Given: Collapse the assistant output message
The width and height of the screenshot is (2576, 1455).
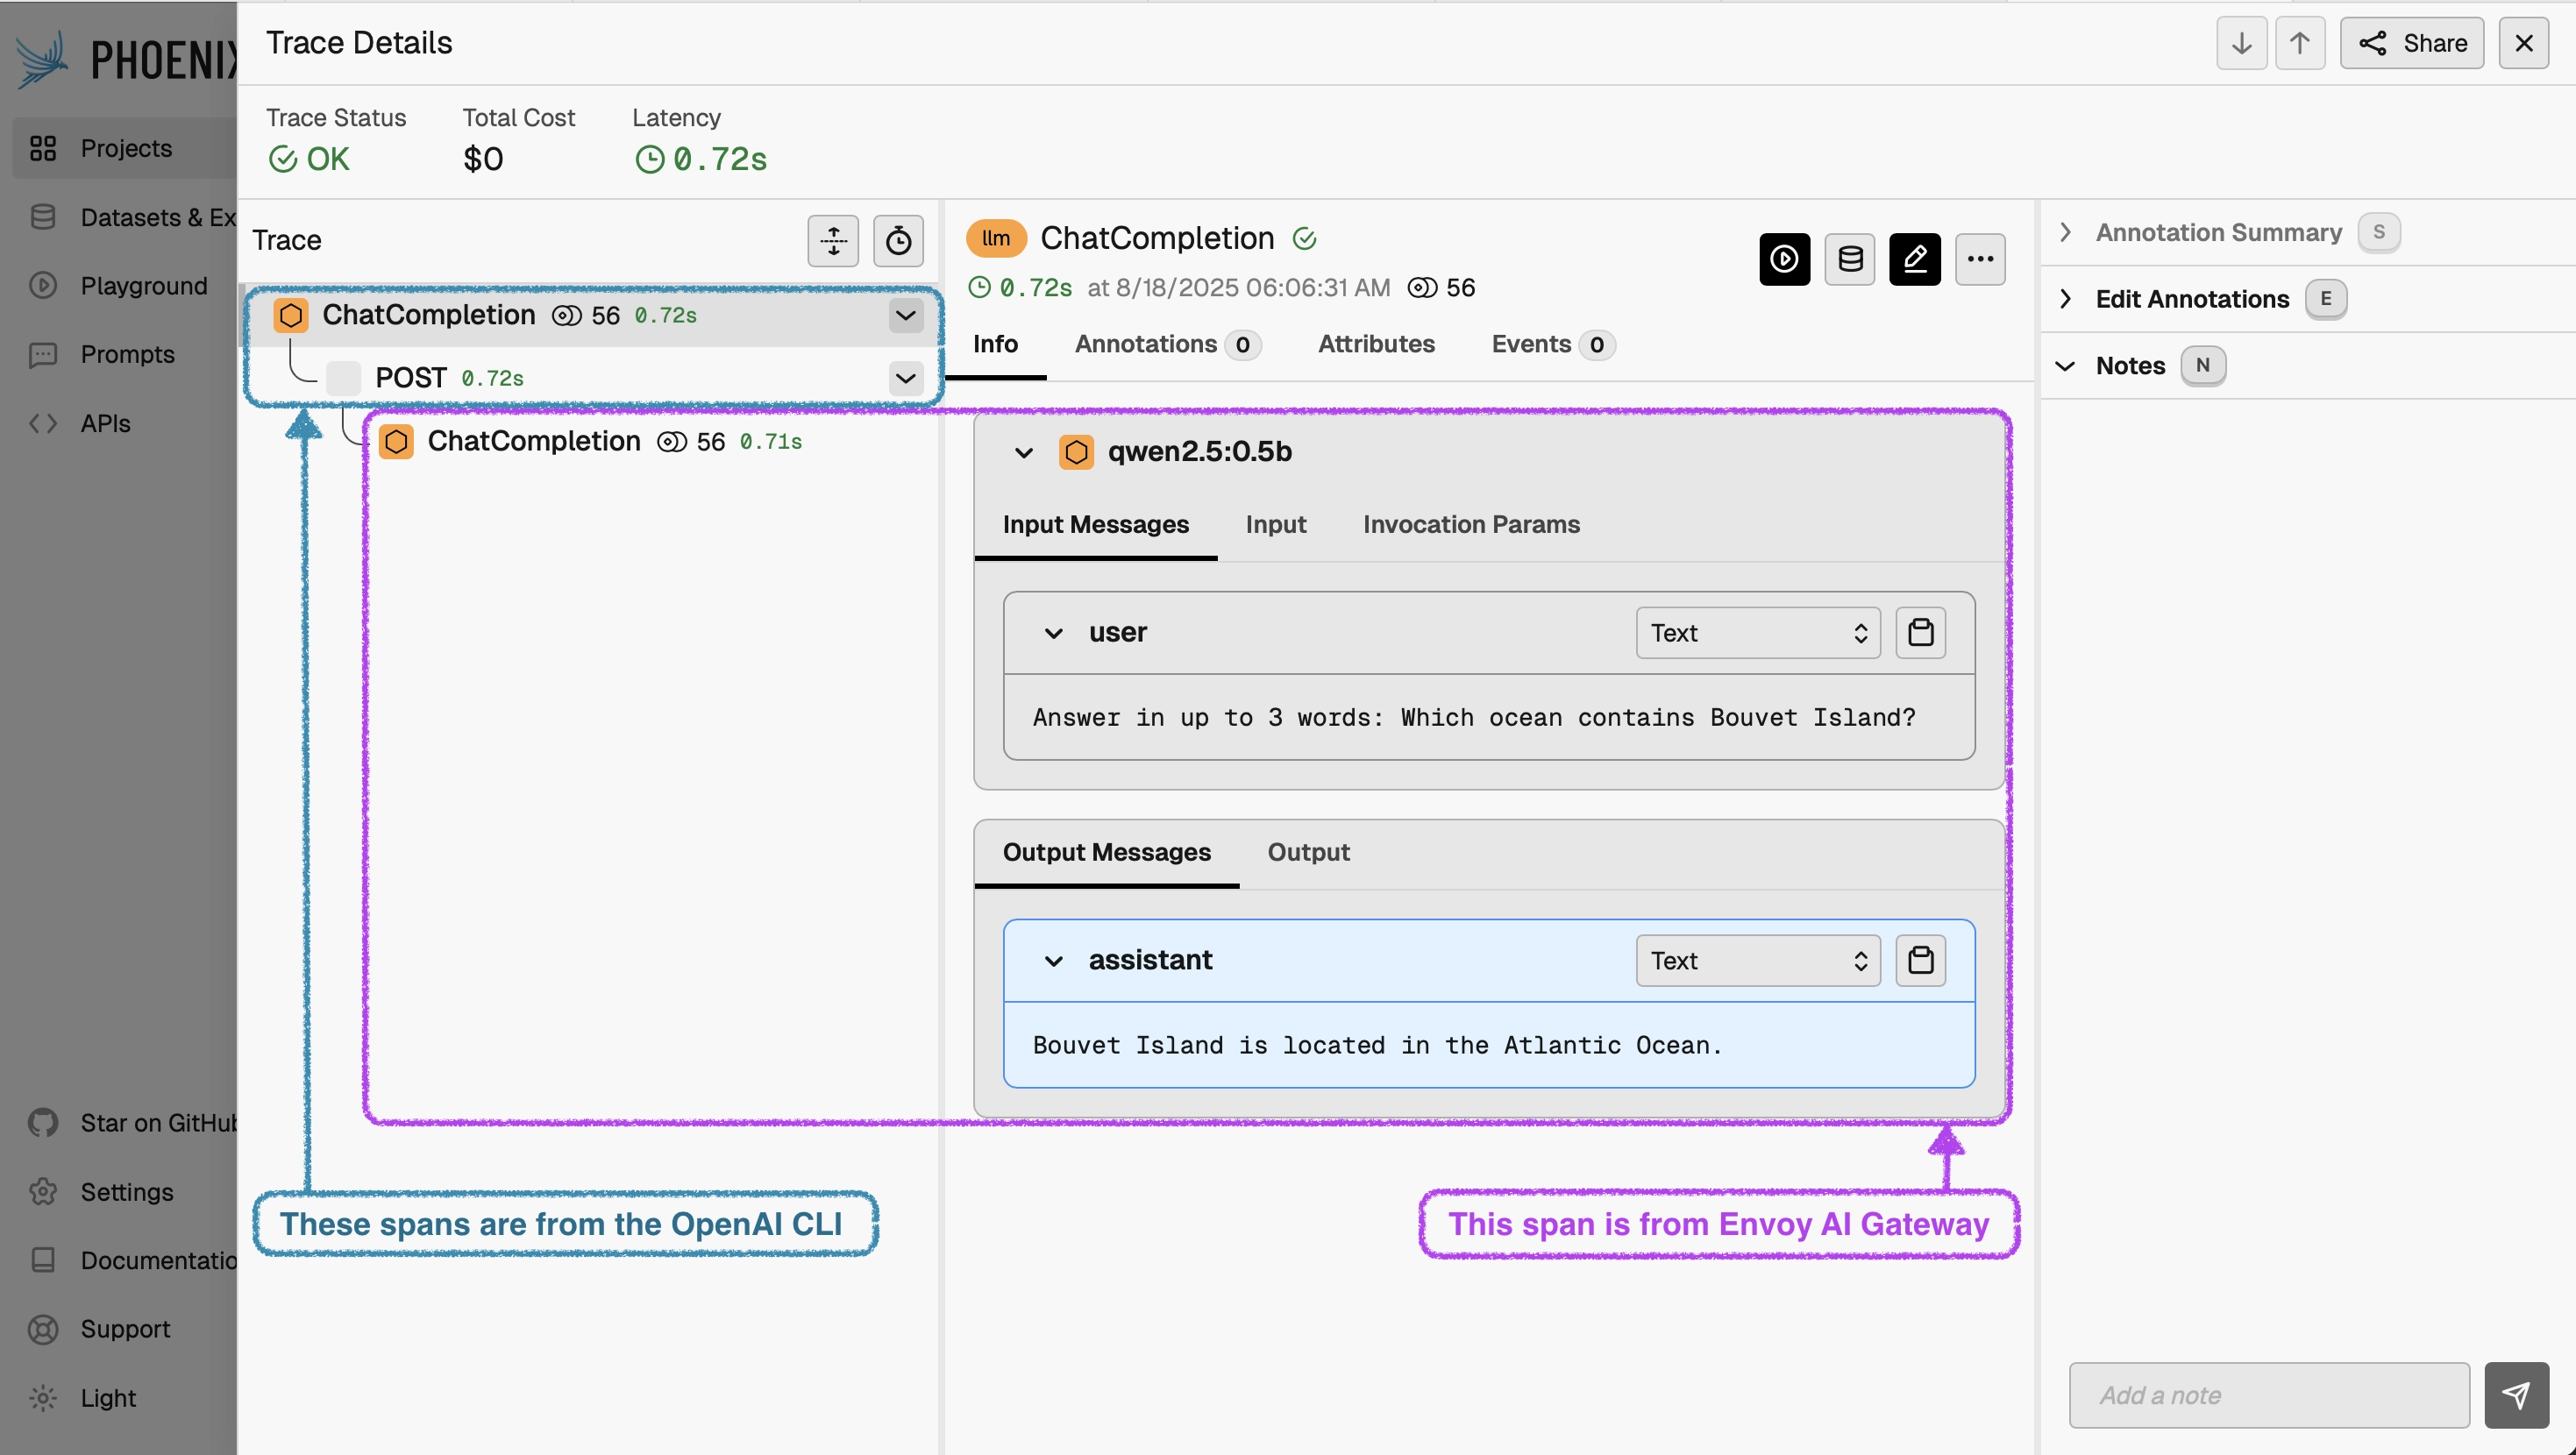Looking at the screenshot, I should [1054, 960].
